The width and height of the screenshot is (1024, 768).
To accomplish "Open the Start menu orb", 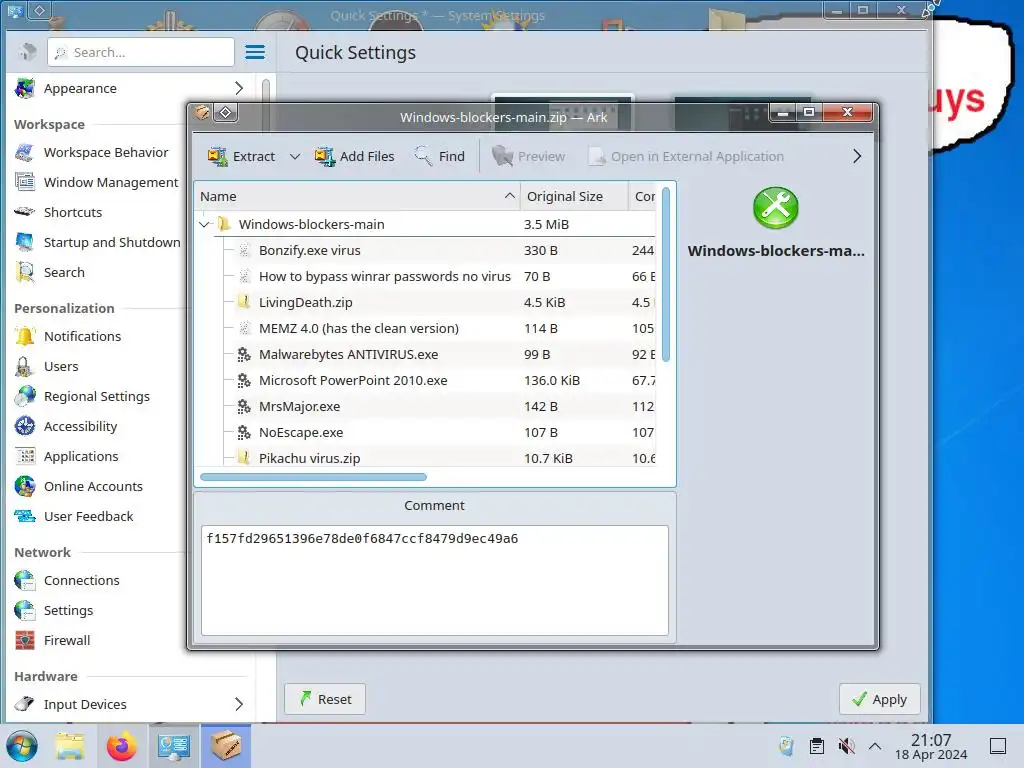I will tap(22, 746).
